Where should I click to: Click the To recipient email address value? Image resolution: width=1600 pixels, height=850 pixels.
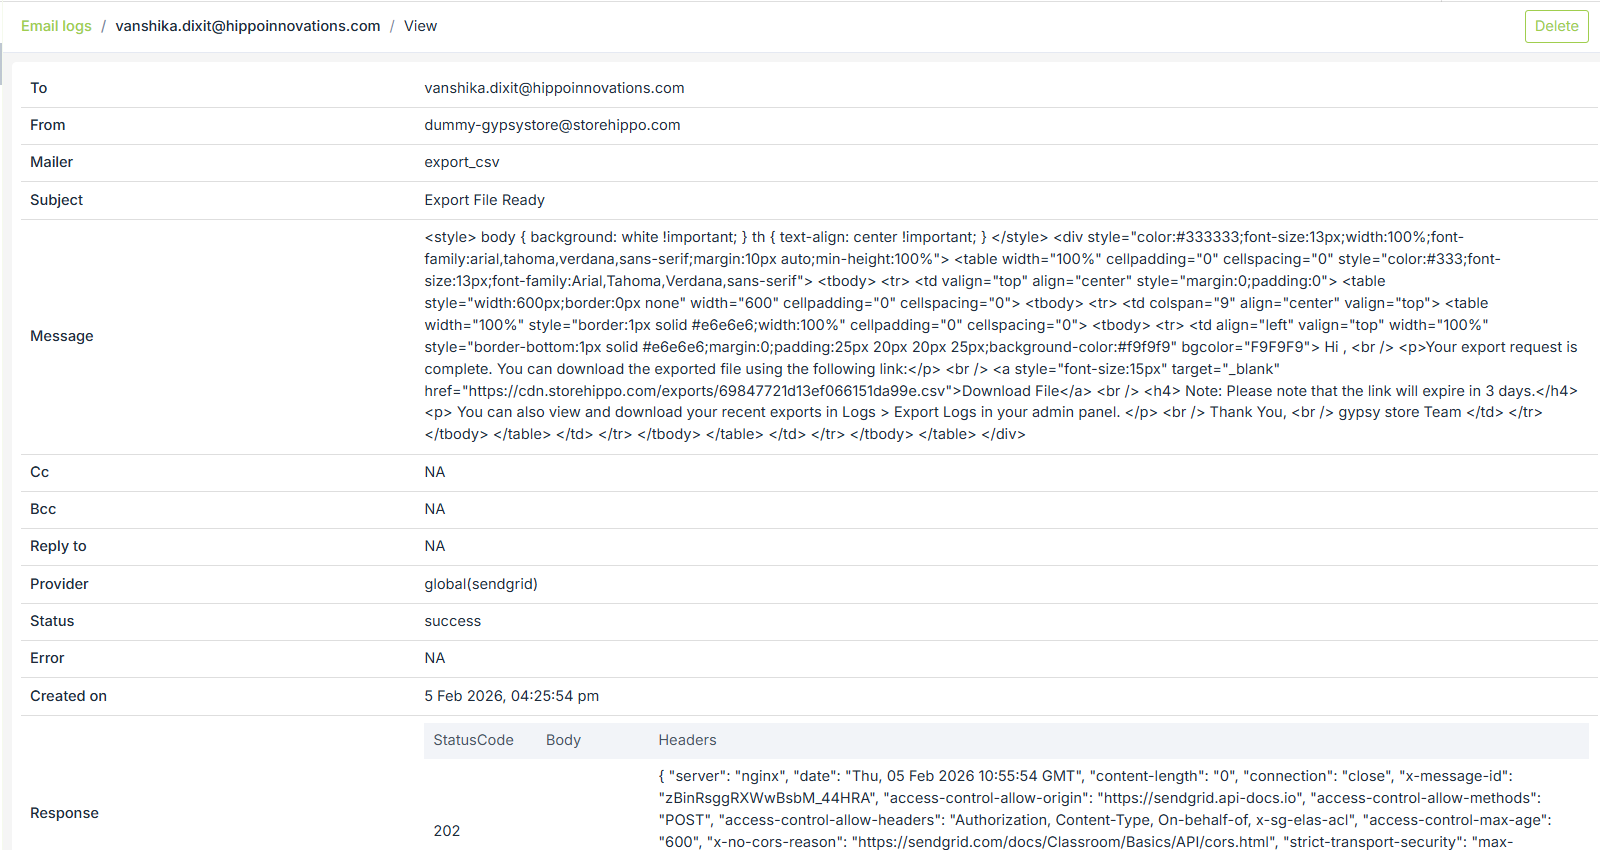click(554, 88)
